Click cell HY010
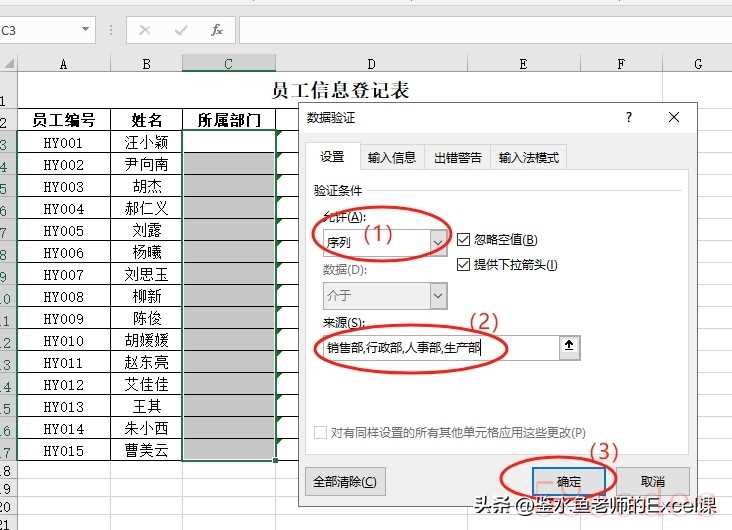 pos(63,340)
